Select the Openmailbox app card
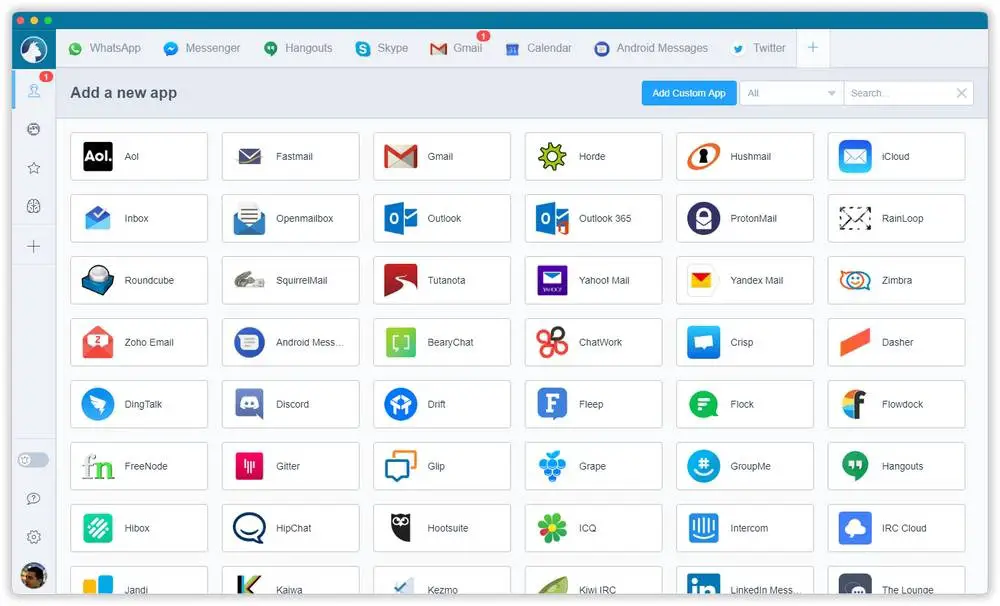Image resolution: width=1000 pixels, height=606 pixels. pos(290,218)
